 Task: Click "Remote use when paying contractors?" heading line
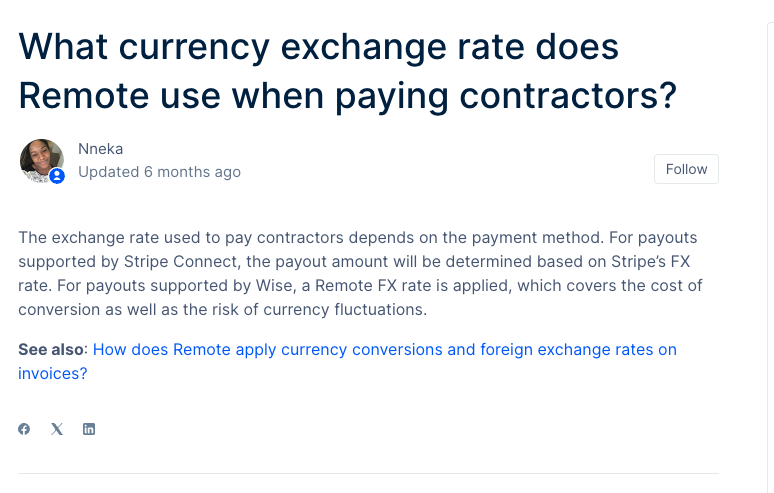tap(348, 96)
